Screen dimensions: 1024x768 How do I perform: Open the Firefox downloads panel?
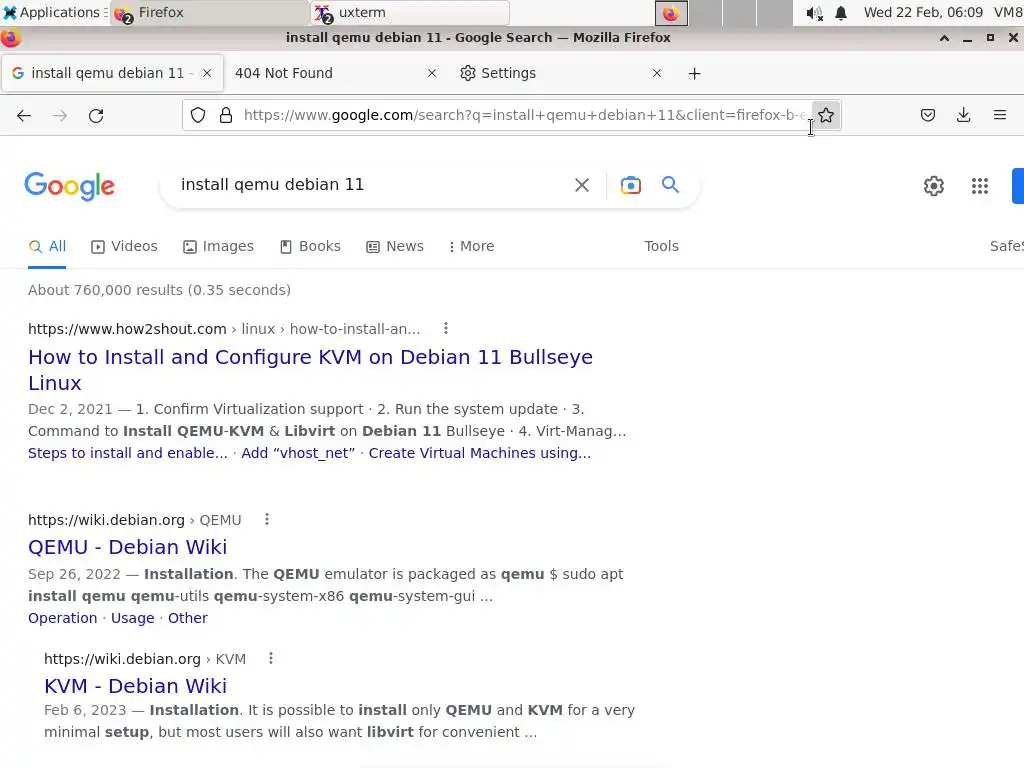coord(963,116)
